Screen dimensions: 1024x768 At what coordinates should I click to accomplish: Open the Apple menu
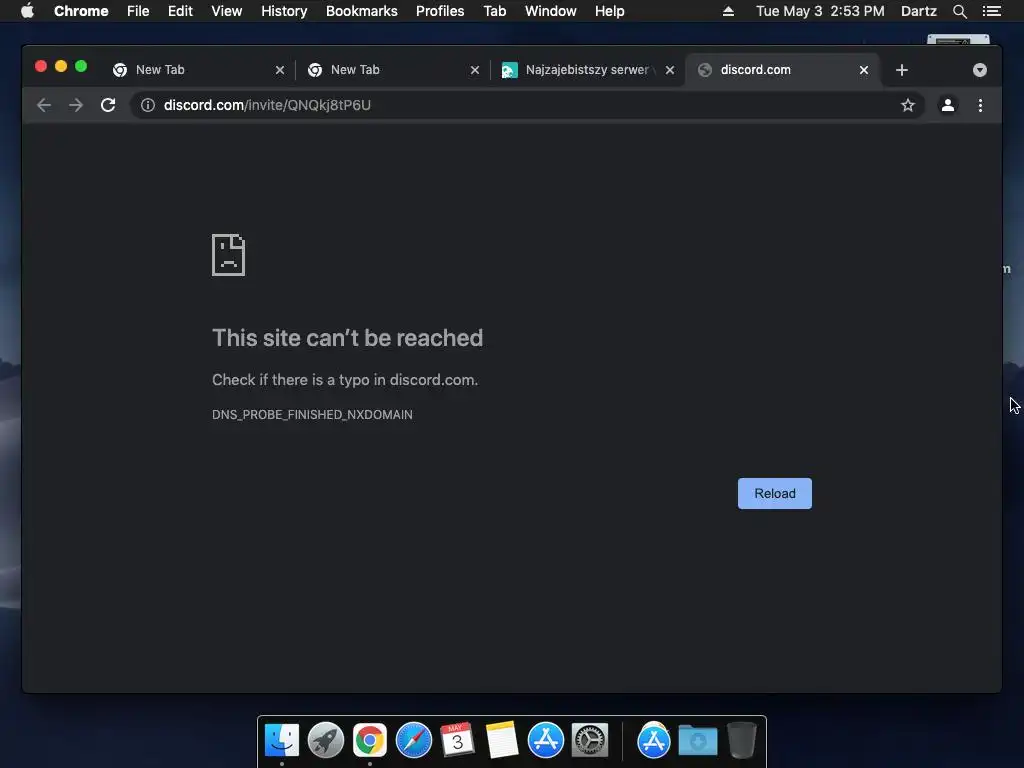pyautogui.click(x=27, y=11)
